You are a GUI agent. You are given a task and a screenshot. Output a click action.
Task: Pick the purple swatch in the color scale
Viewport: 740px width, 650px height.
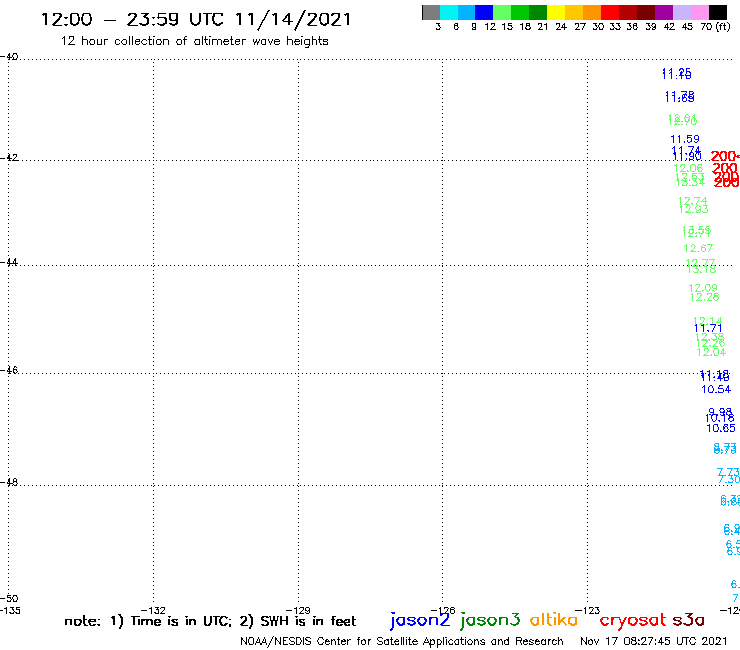664,12
